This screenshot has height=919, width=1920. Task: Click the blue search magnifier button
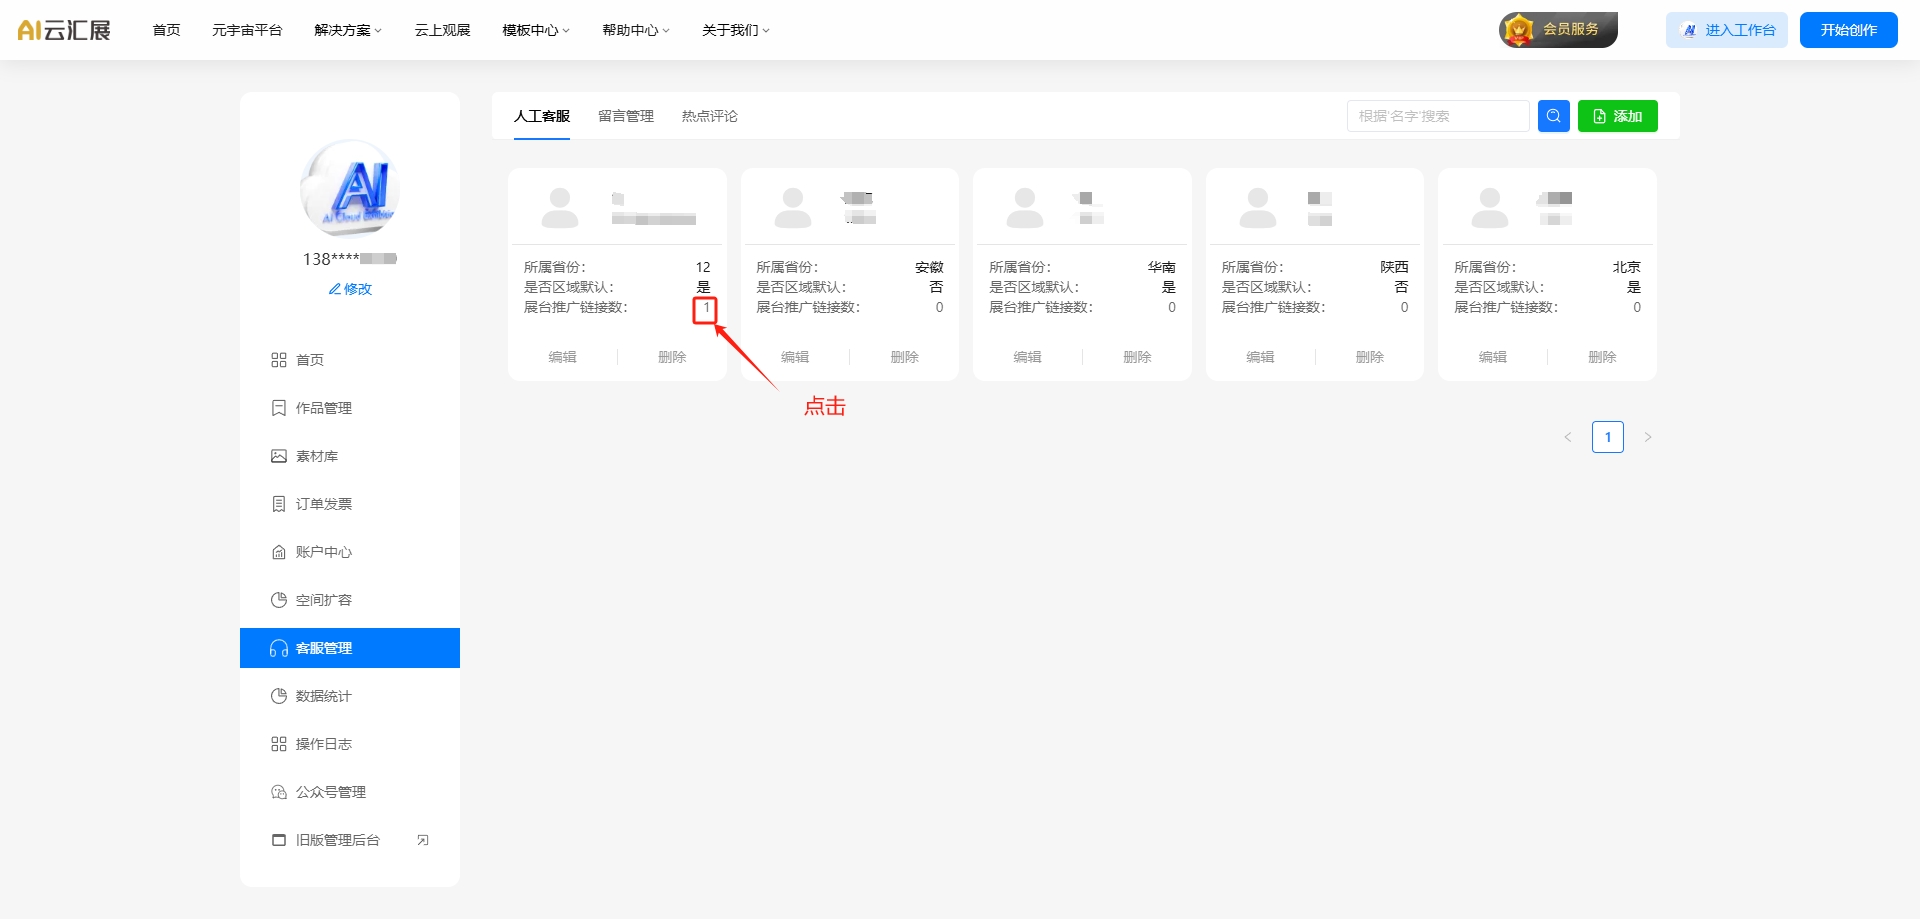(x=1553, y=116)
